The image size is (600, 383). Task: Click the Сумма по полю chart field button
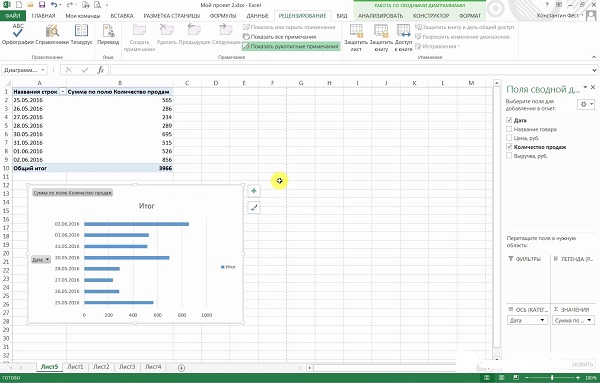coord(72,193)
